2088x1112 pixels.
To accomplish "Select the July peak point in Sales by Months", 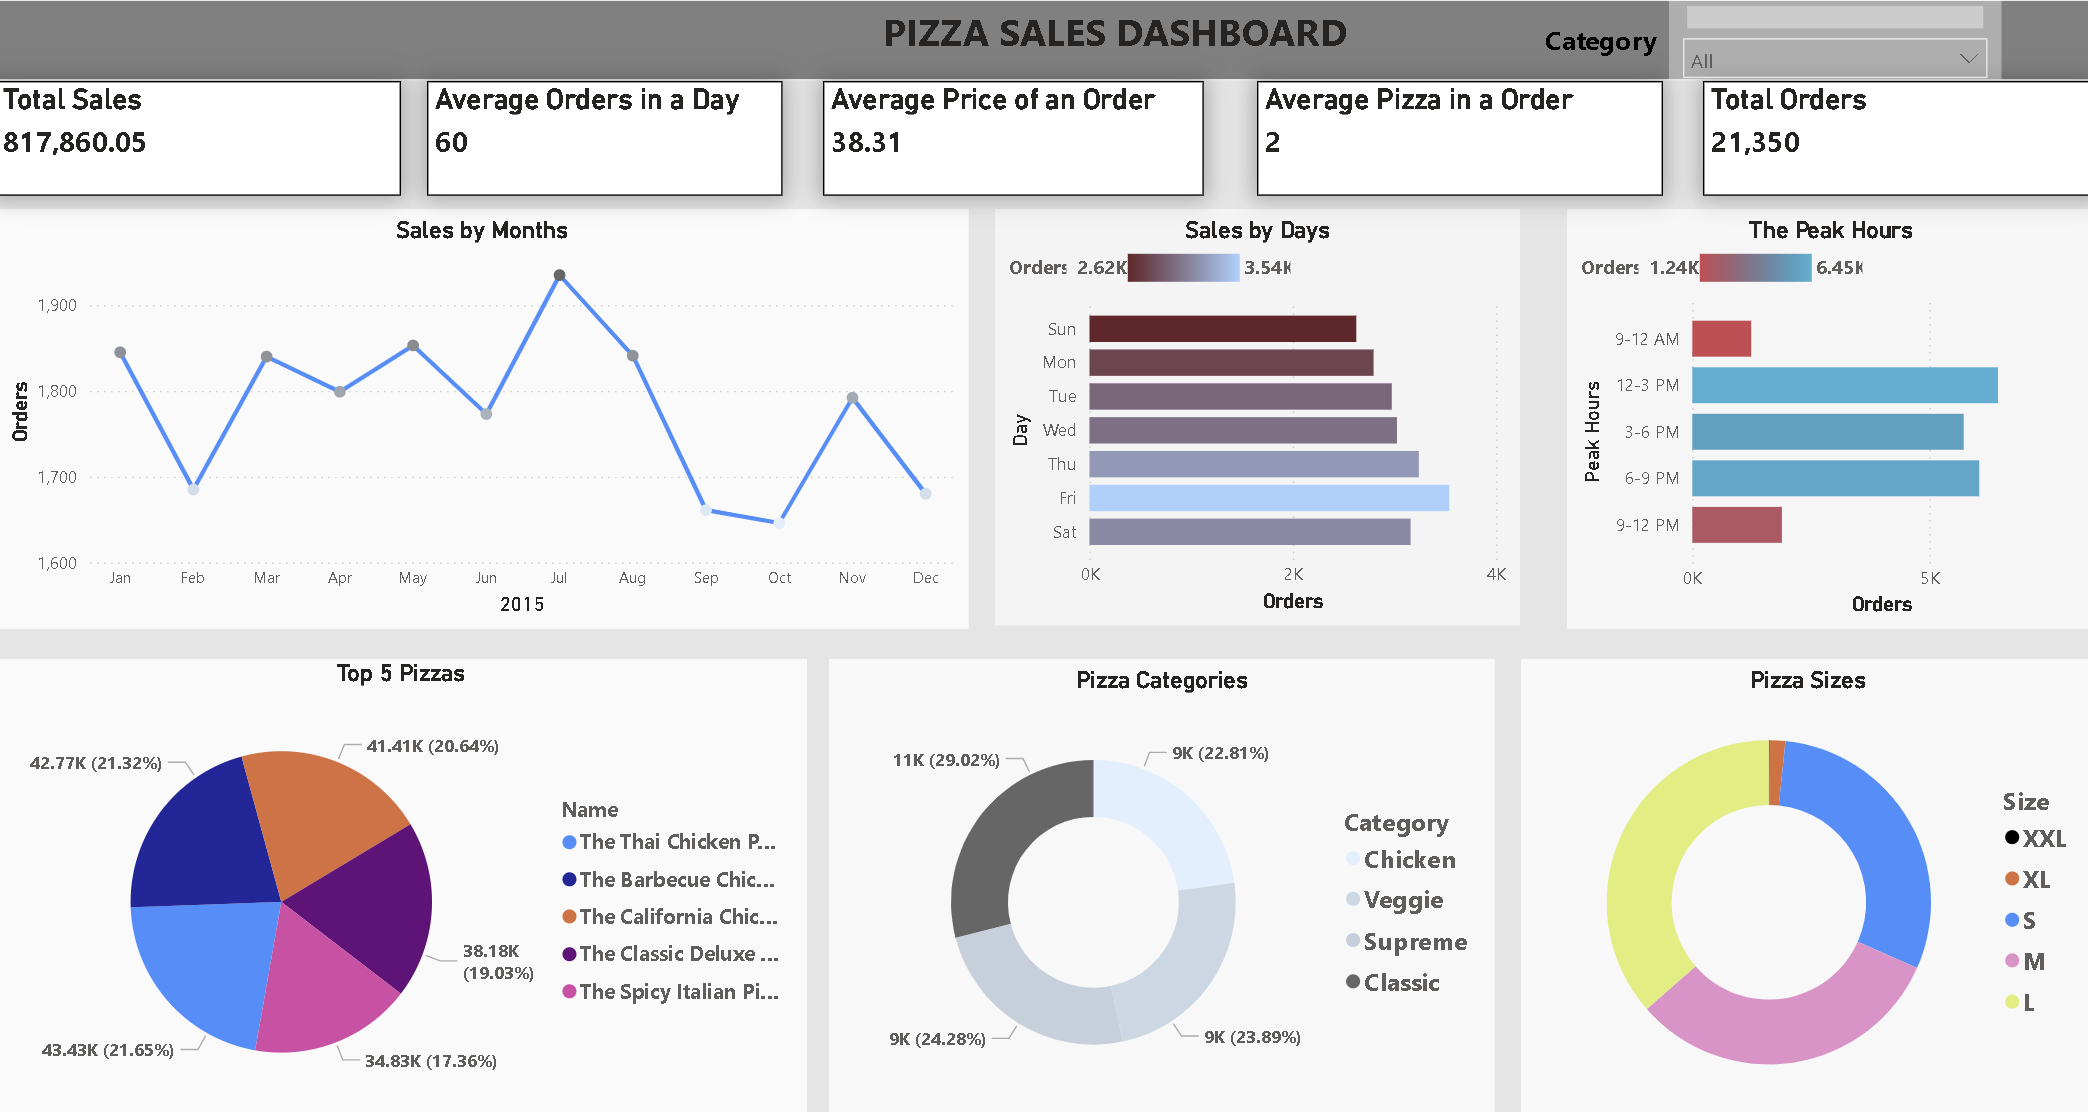I will tap(559, 273).
